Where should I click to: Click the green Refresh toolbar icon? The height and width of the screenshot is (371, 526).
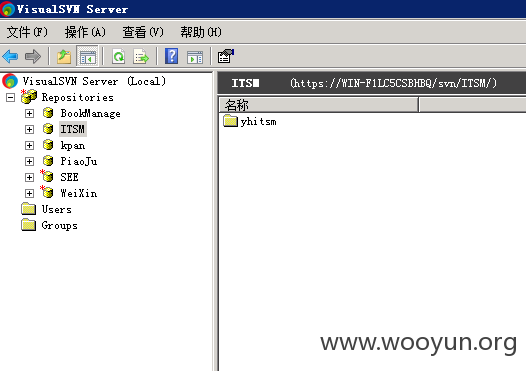118,56
